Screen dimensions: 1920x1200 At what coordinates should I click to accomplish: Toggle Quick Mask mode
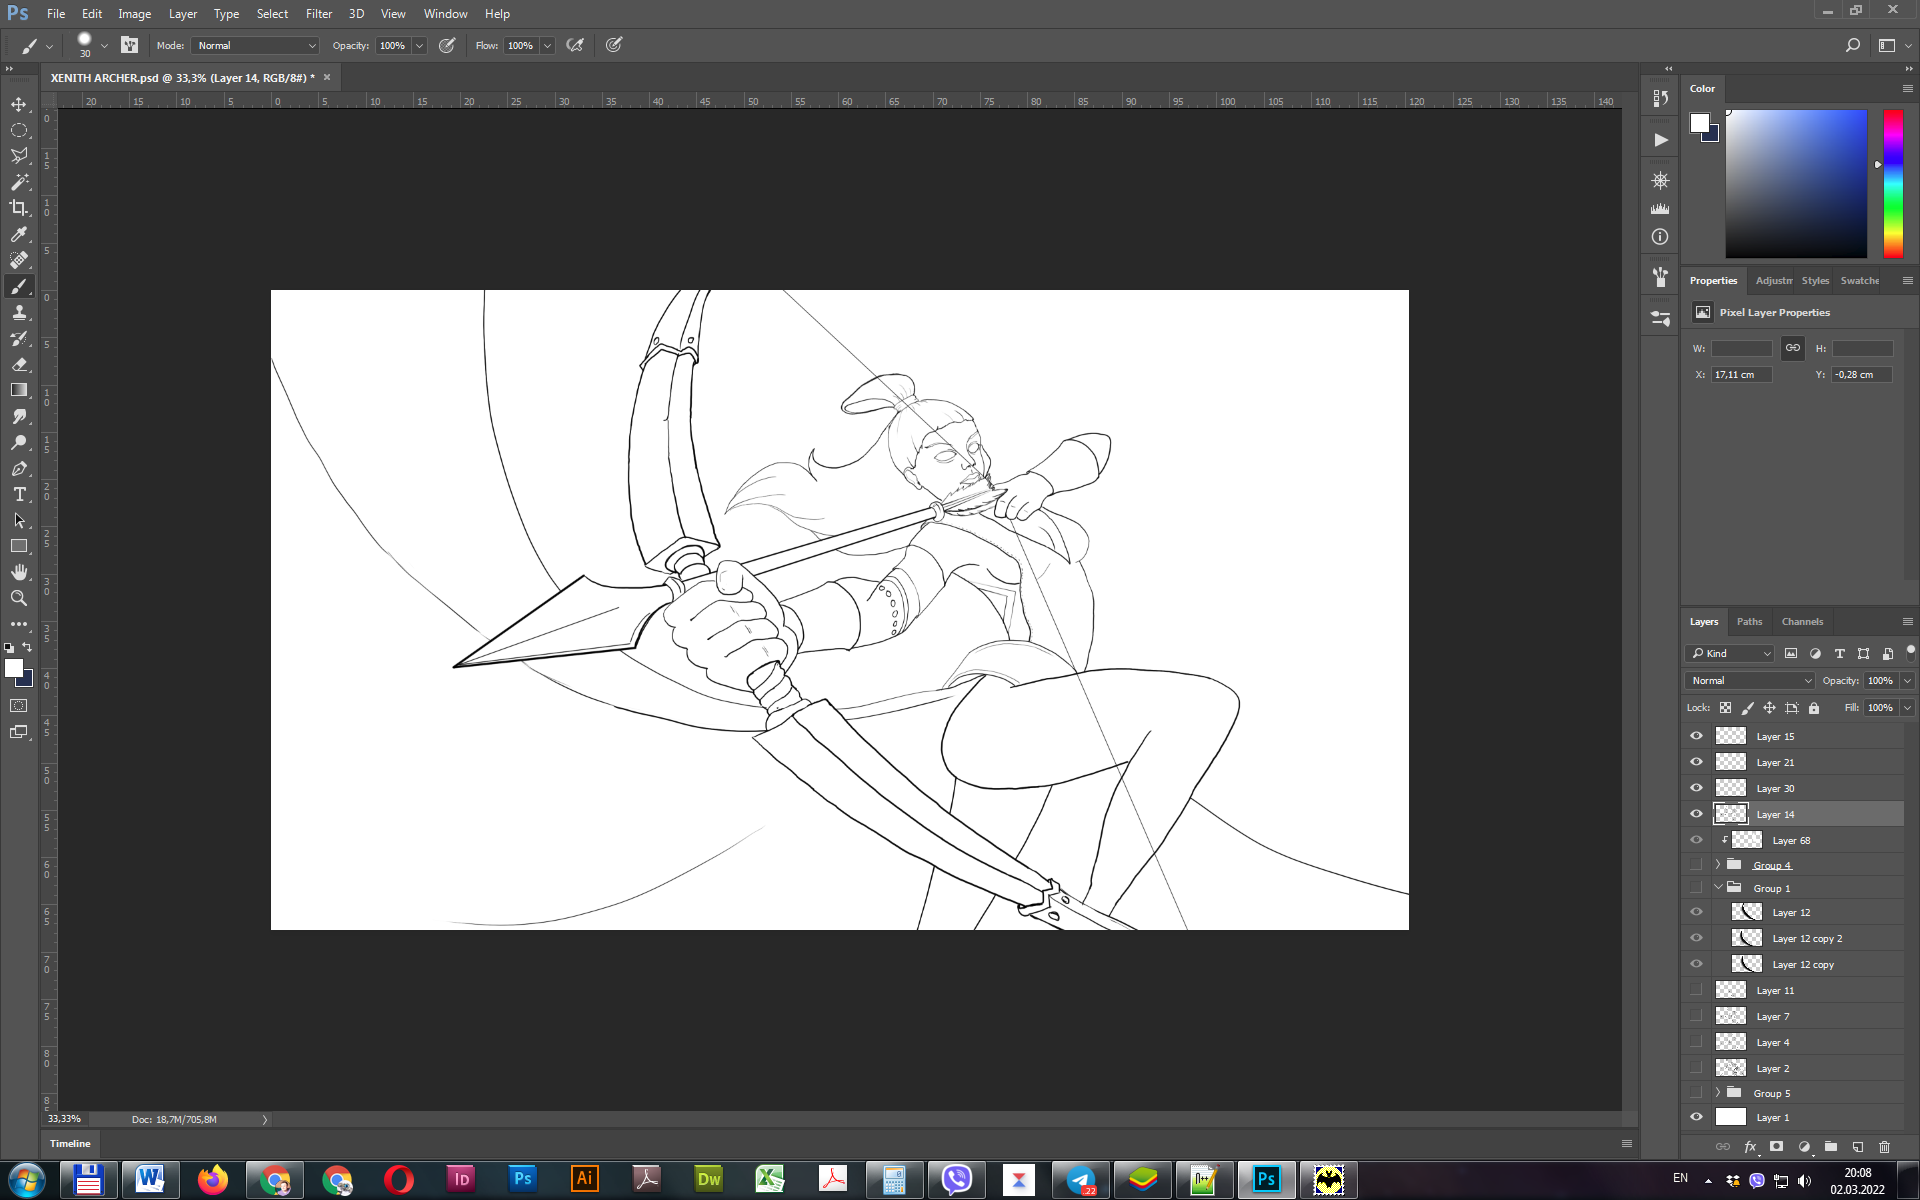(x=19, y=706)
